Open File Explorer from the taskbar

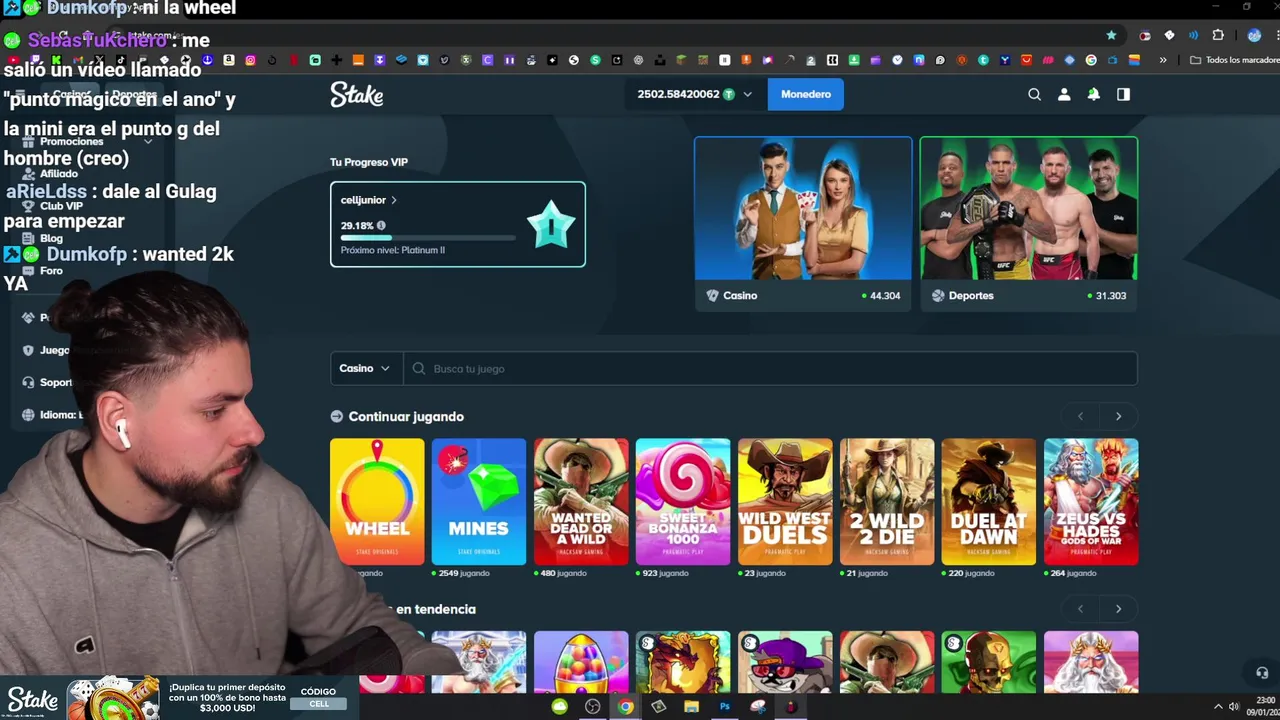(691, 707)
